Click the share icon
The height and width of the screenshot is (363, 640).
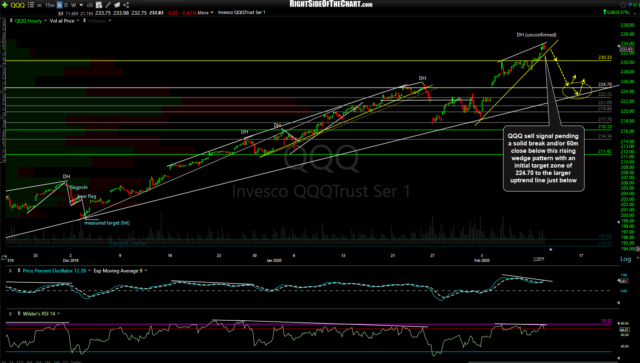click(x=126, y=5)
